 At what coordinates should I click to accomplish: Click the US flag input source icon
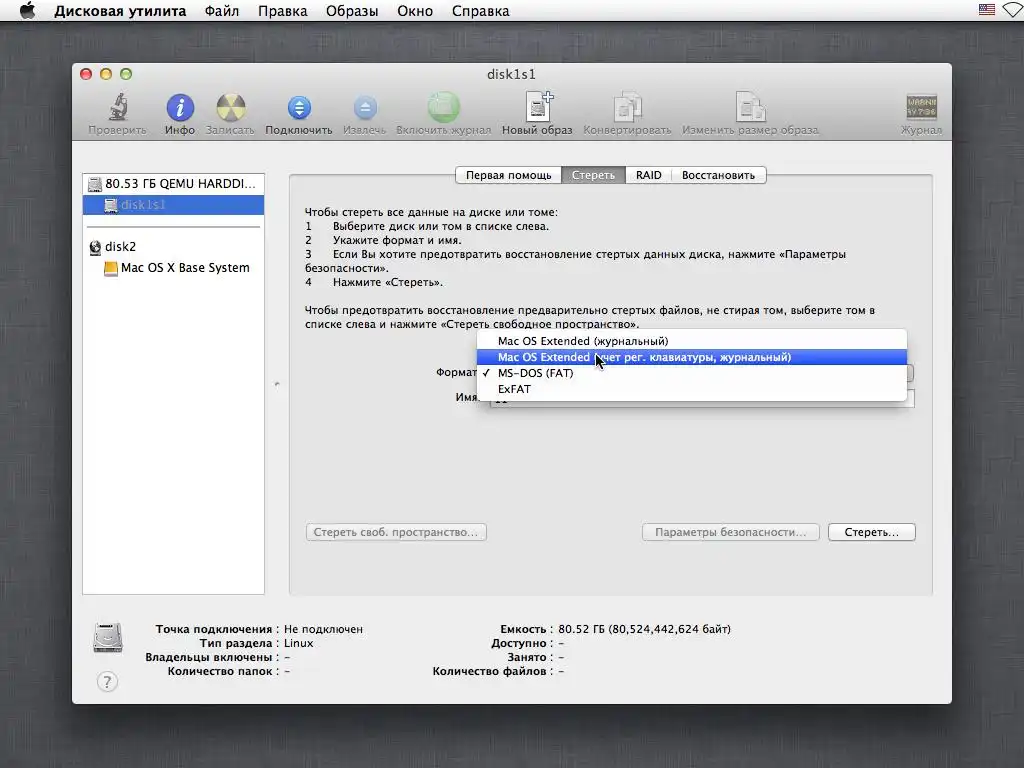[x=986, y=10]
